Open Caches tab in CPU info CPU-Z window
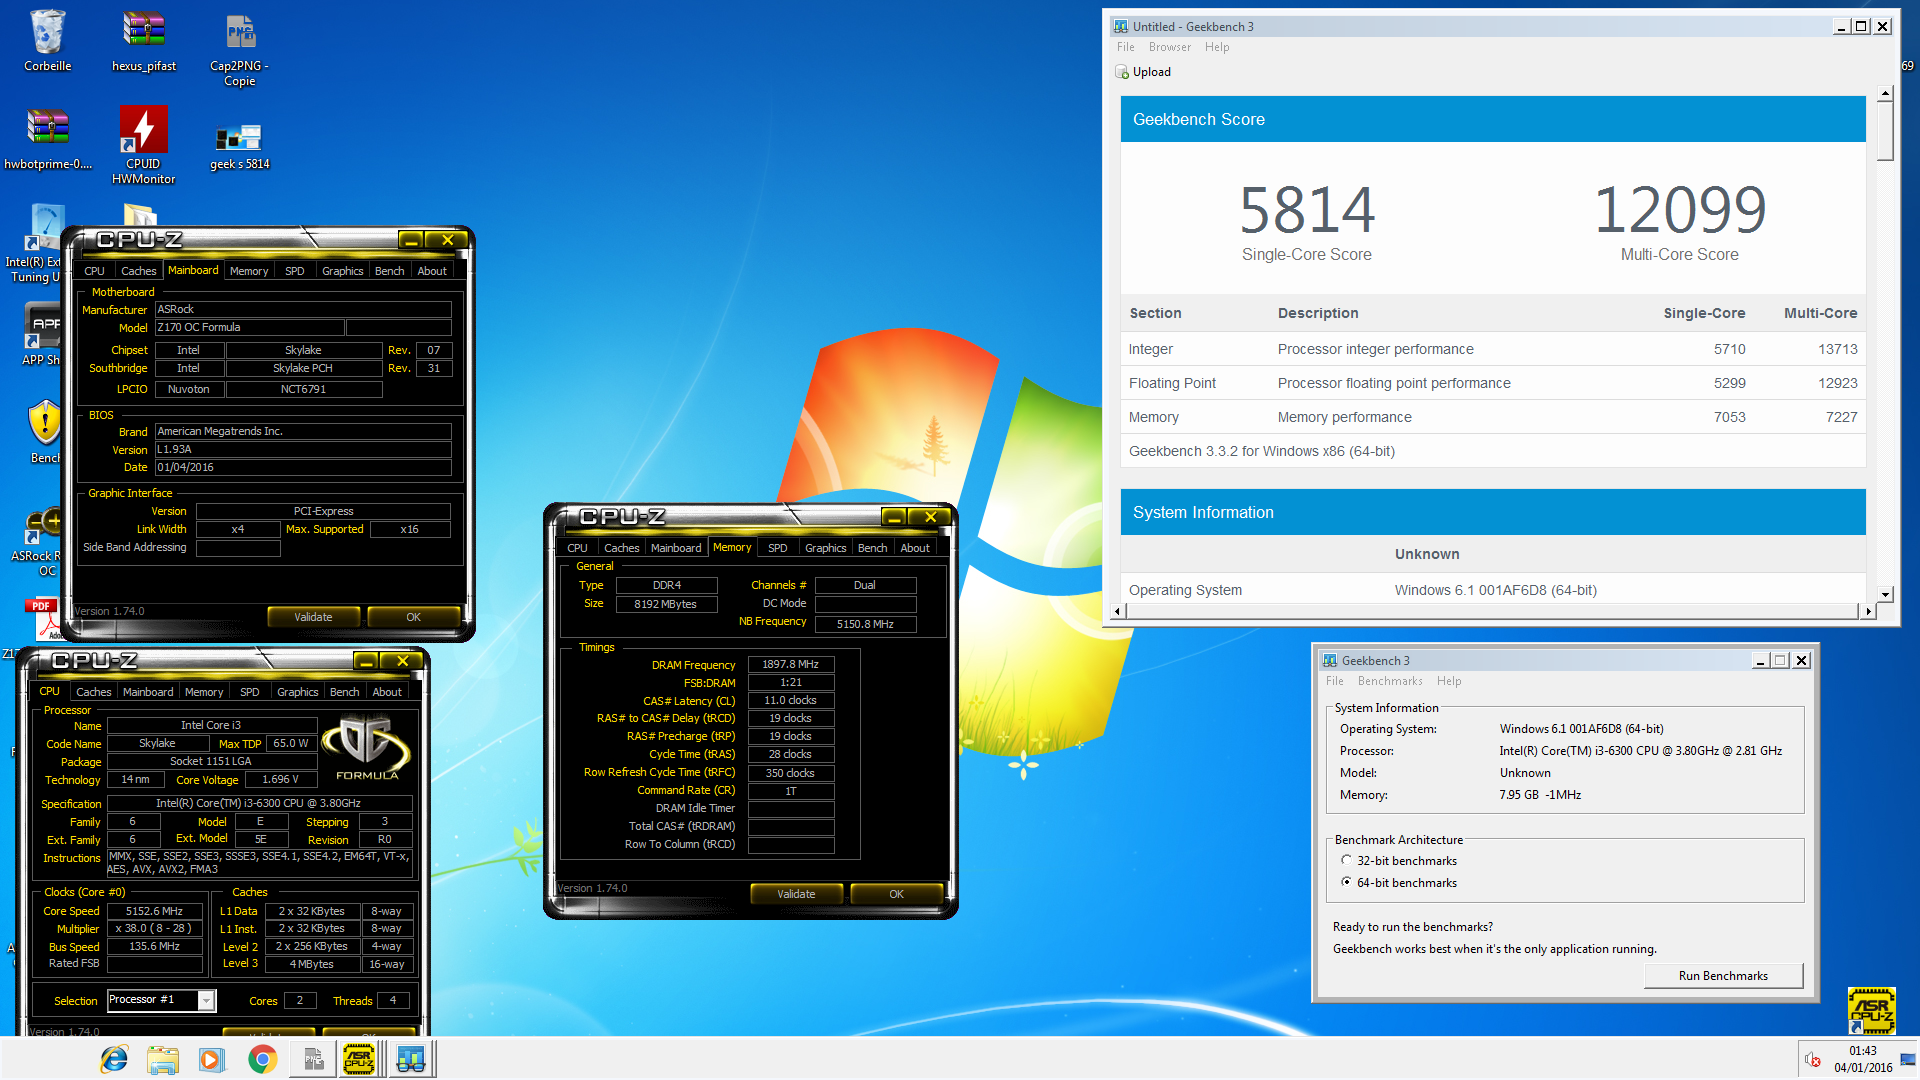 tap(93, 692)
